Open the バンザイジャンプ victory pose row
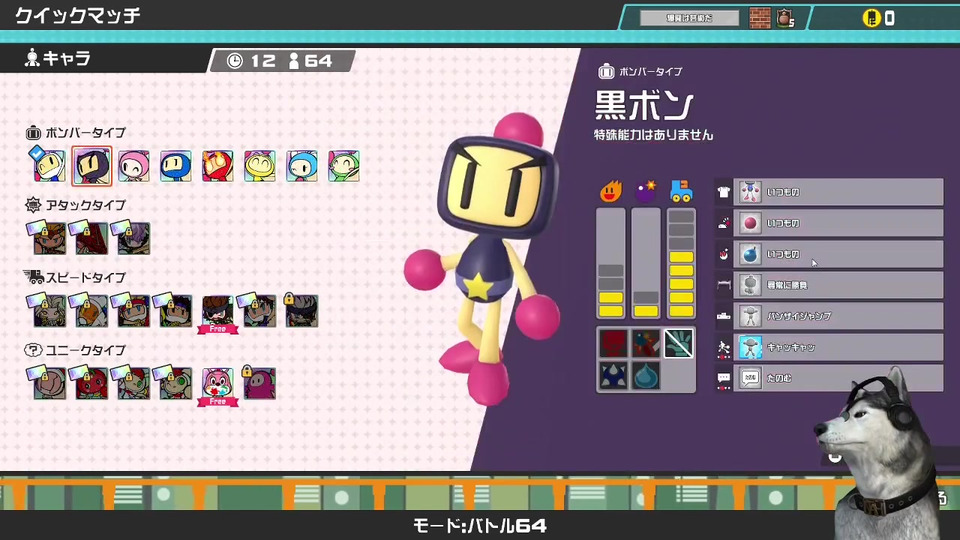Viewport: 960px width, 540px height. point(838,316)
